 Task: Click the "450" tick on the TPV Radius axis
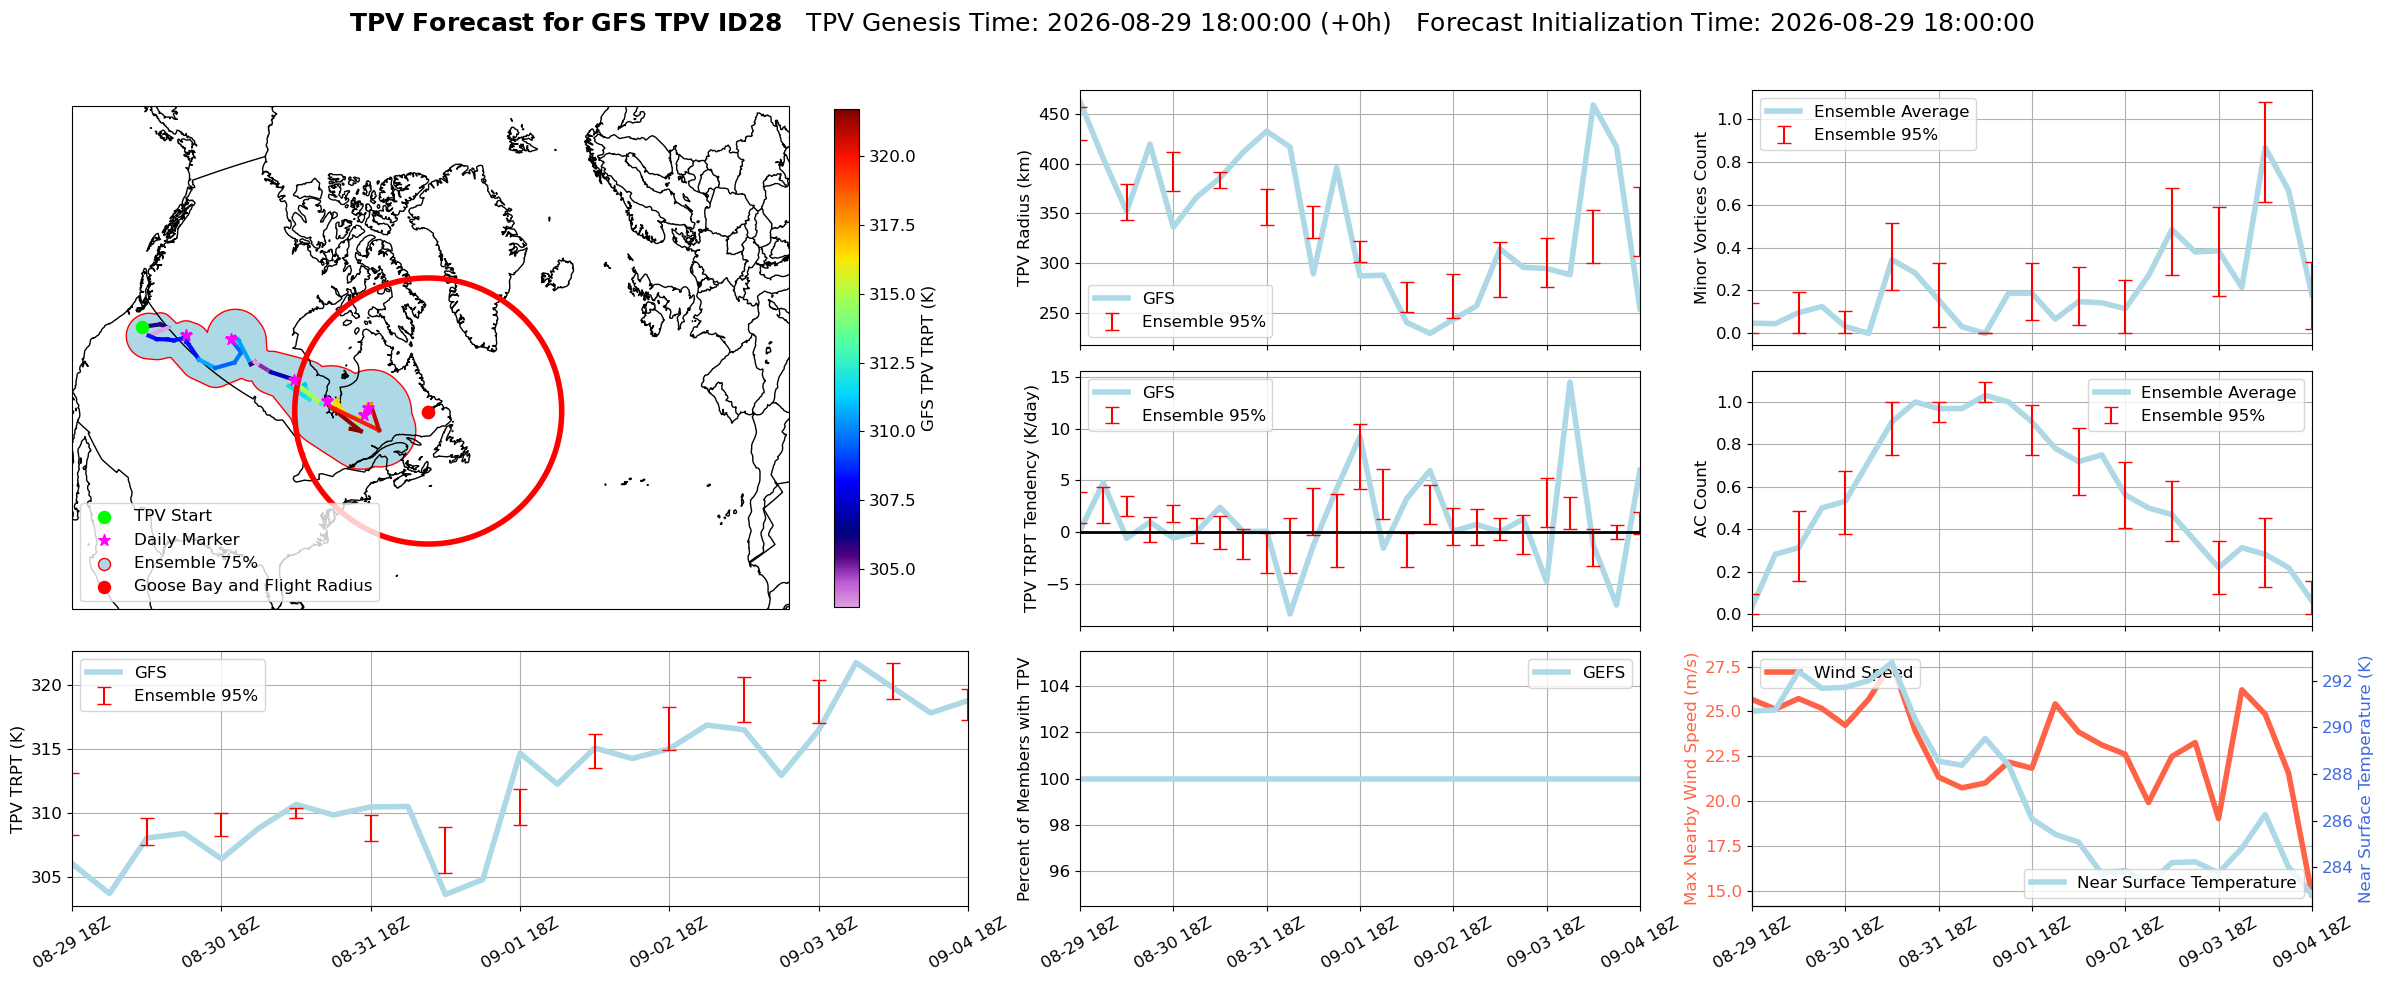click(x=1055, y=115)
